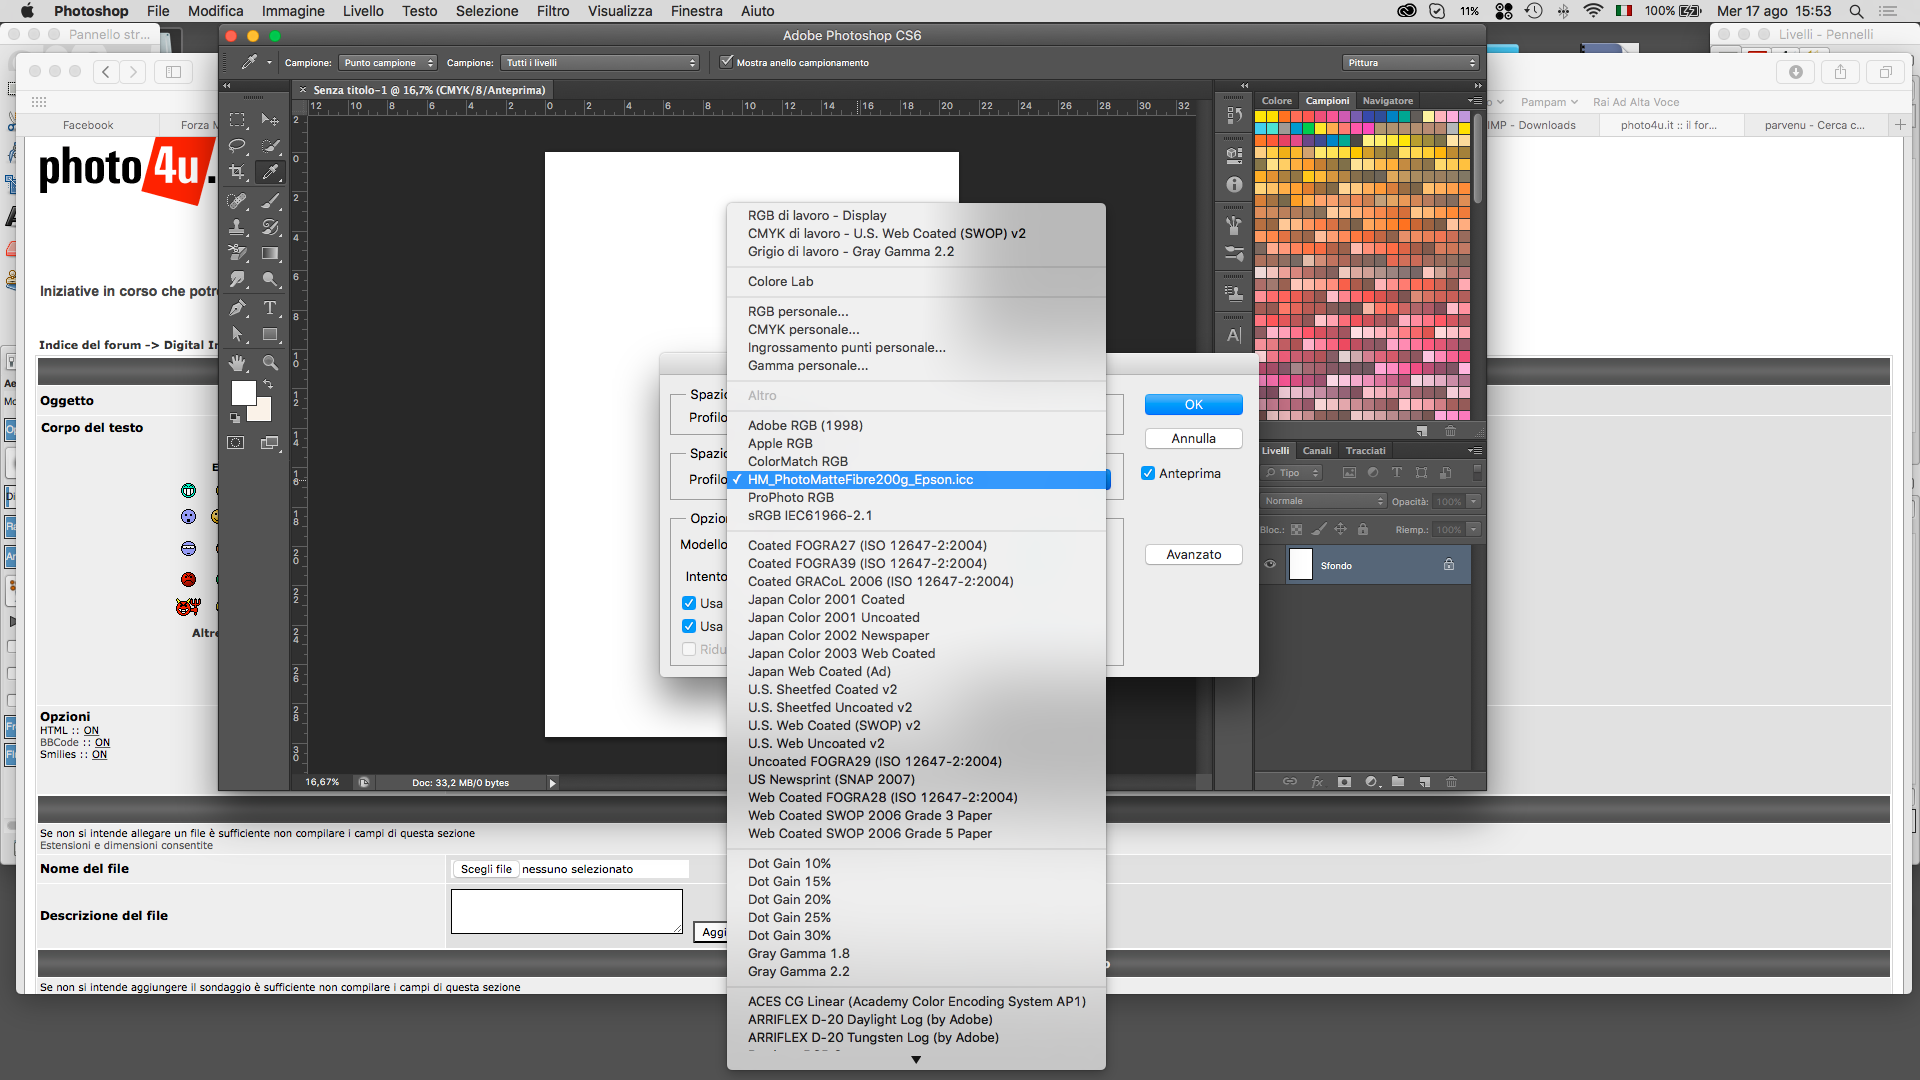Click the new group folder icon
This screenshot has height=1080, width=1920.
coord(1398,782)
